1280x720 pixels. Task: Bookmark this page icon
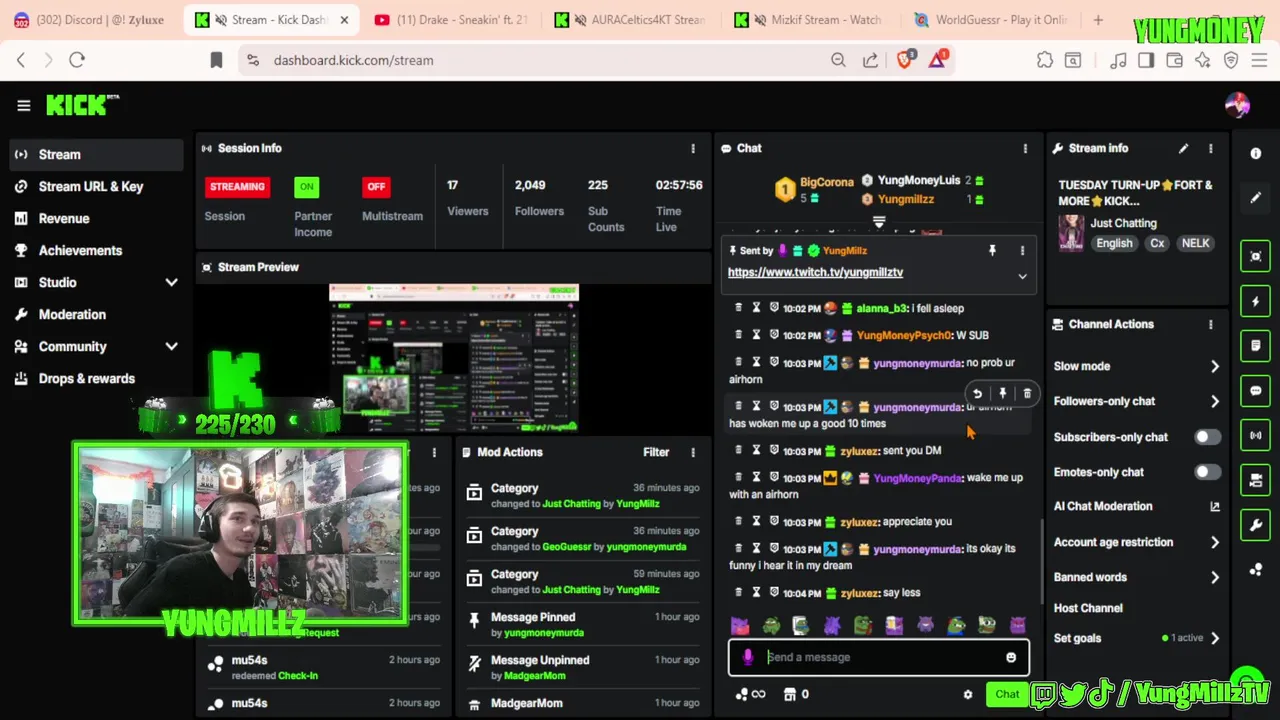coord(216,60)
